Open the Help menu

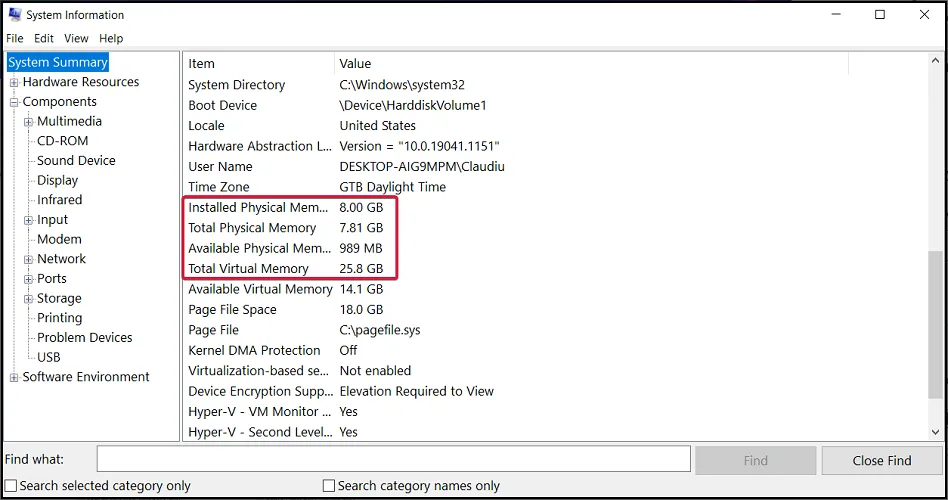point(111,38)
